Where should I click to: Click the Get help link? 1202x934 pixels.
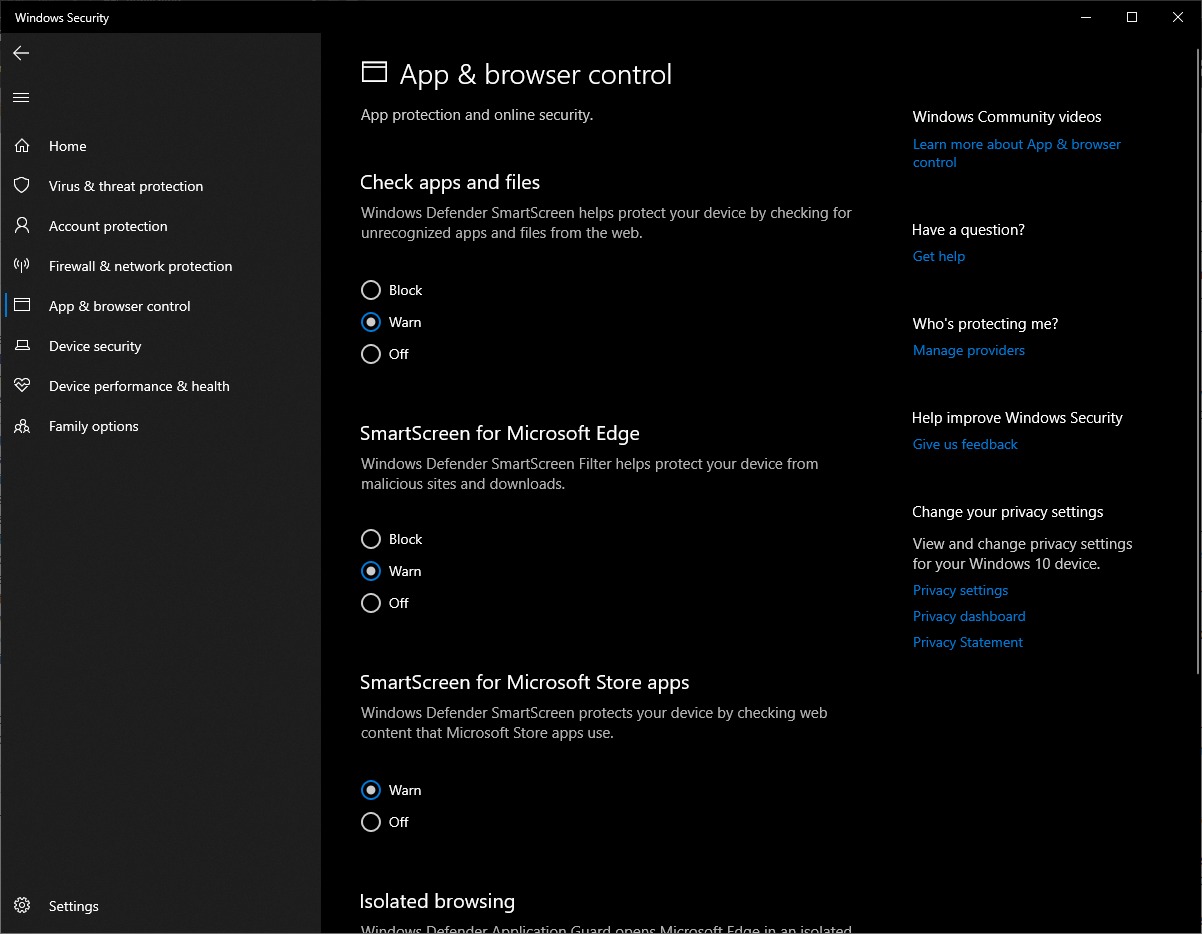tap(938, 256)
